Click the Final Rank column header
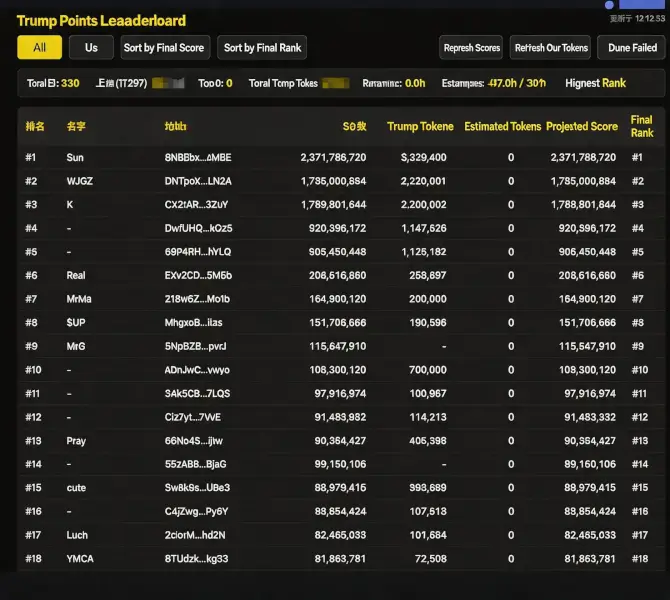Screen dimensions: 670x600 [641, 127]
